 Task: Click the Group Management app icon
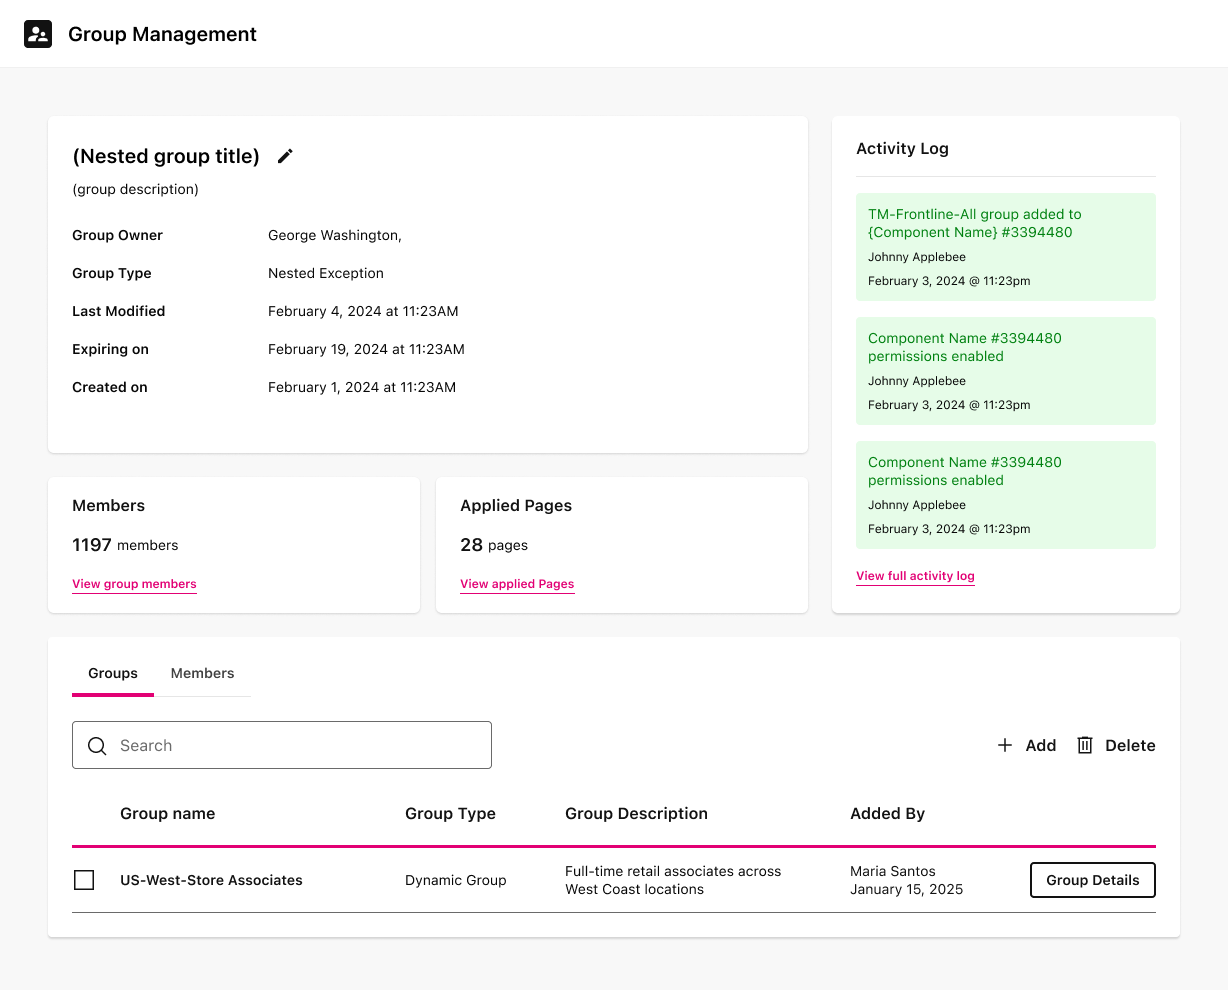[x=38, y=34]
